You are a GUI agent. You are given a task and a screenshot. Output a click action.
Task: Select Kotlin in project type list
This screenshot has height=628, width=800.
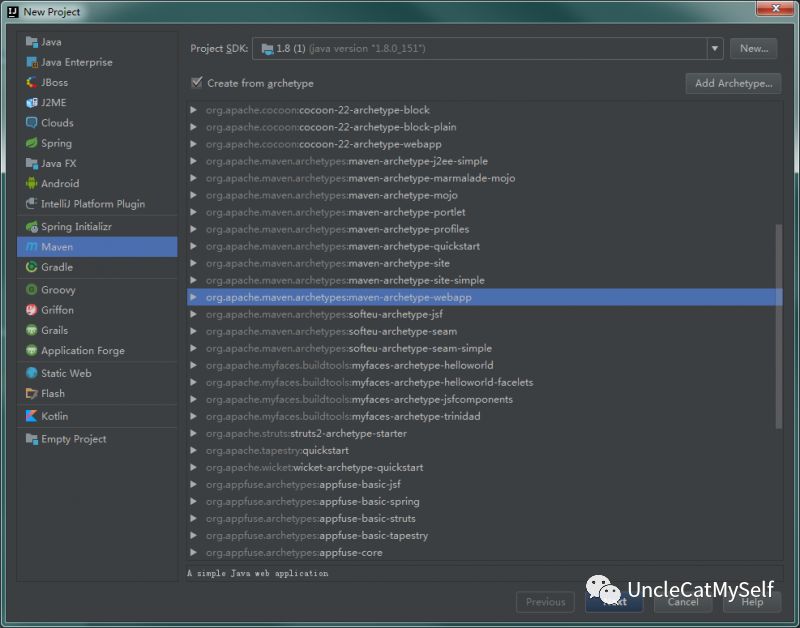pyautogui.click(x=97, y=416)
